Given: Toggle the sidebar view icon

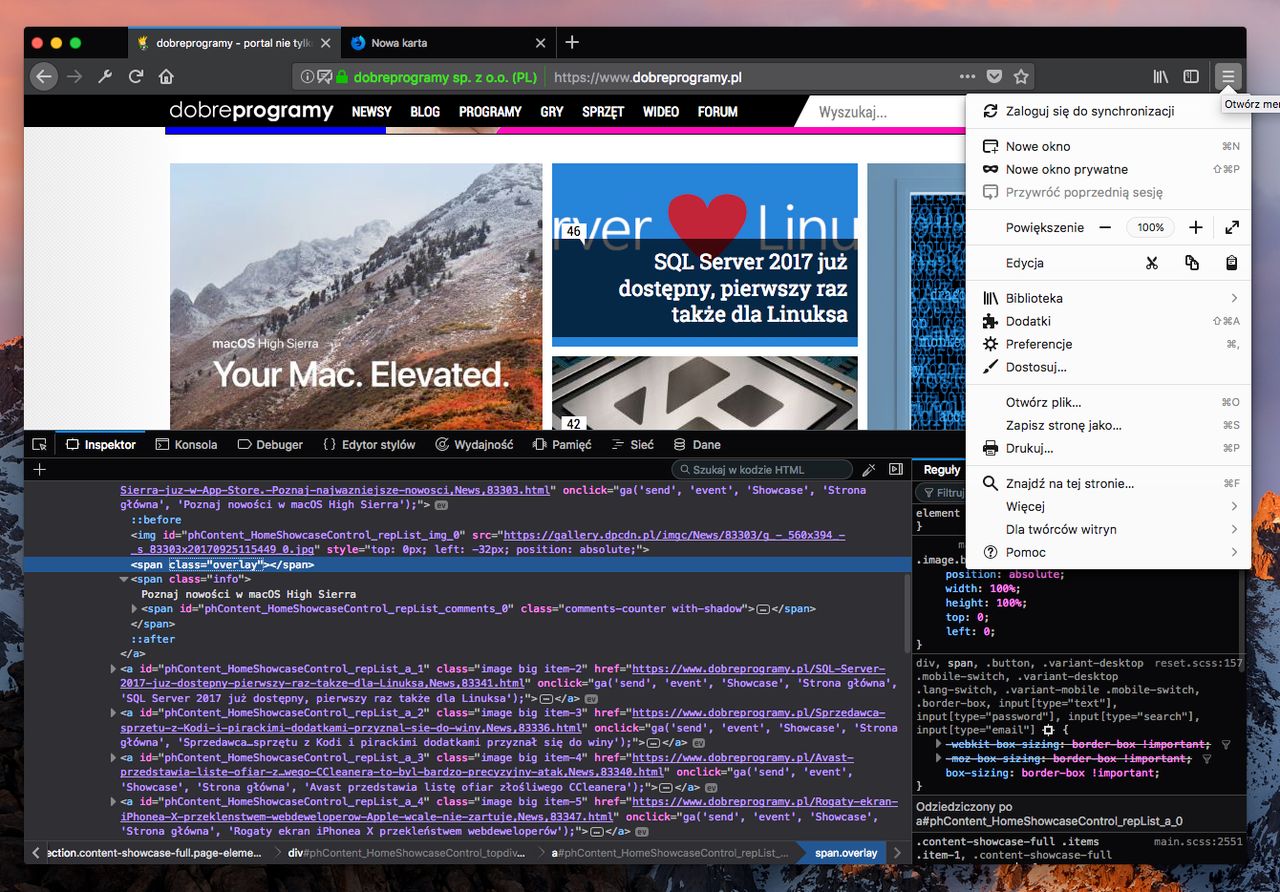Looking at the screenshot, I should click(1191, 76).
